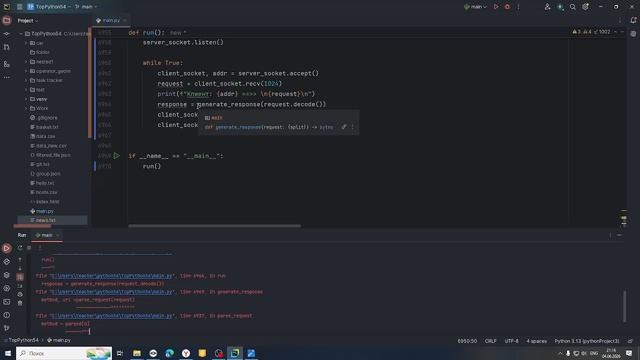Screen dimensions: 640x360
Task: Click main.py breadcrumb in the navigation bar
Action: pyautogui.click(x=59, y=340)
